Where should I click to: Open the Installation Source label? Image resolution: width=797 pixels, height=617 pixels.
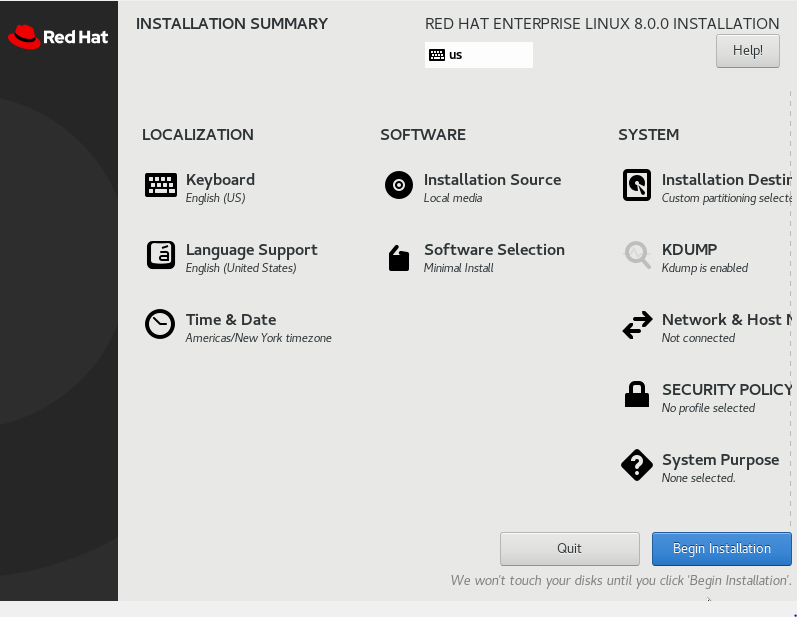click(492, 179)
